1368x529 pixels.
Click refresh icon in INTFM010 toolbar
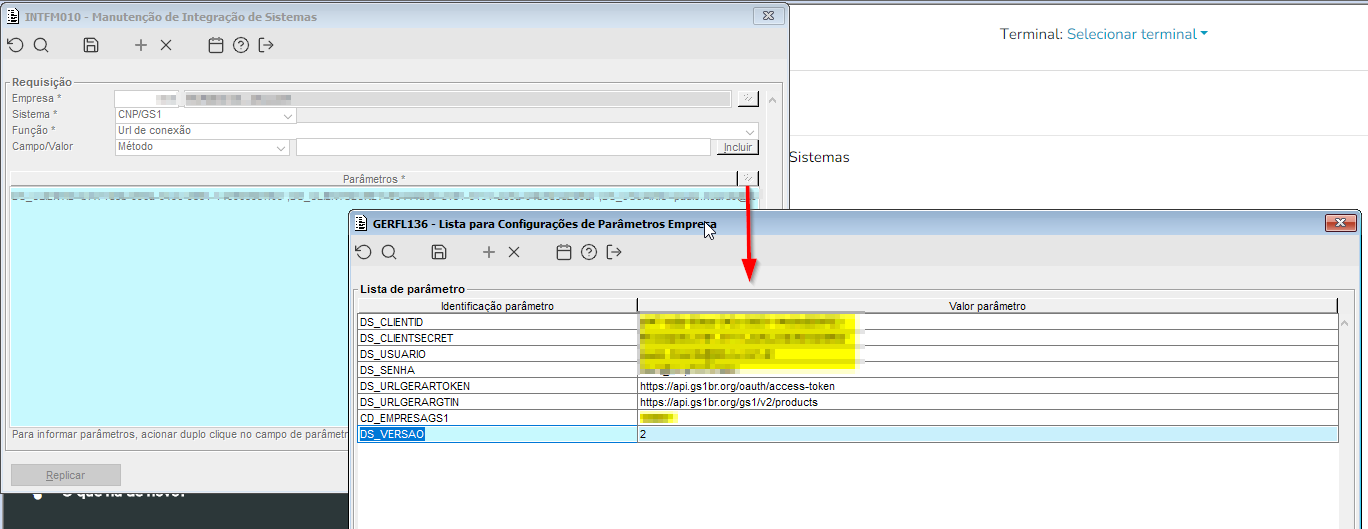click(x=15, y=45)
